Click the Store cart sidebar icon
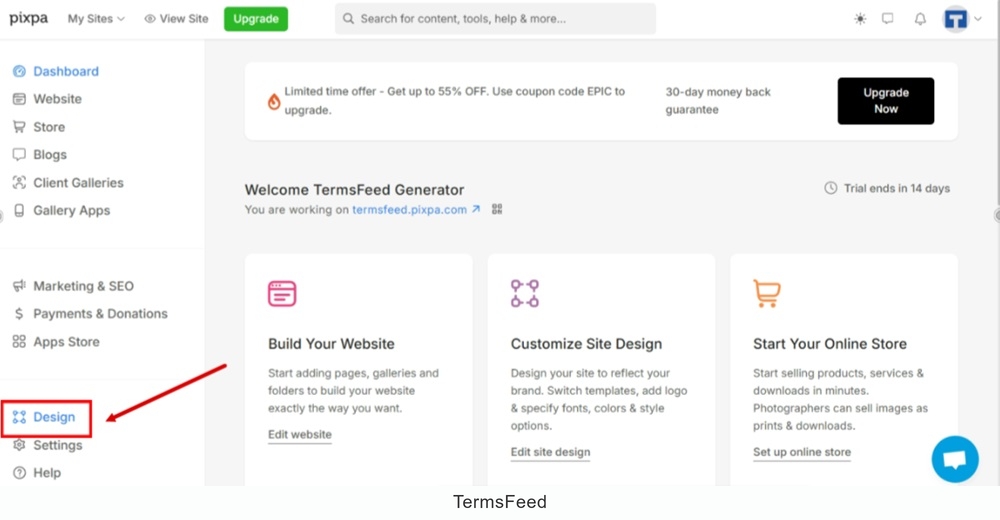Image resolution: width=1000 pixels, height=520 pixels. pyautogui.click(x=19, y=127)
